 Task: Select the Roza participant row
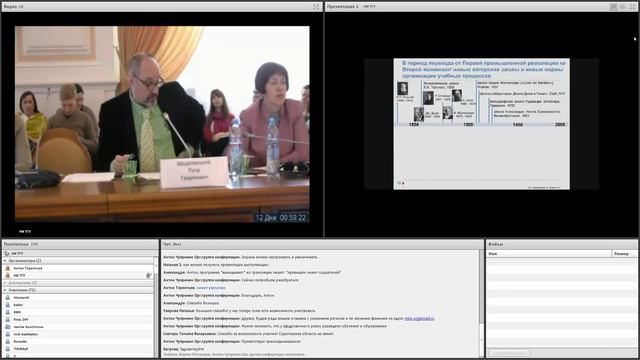[x=78, y=320]
